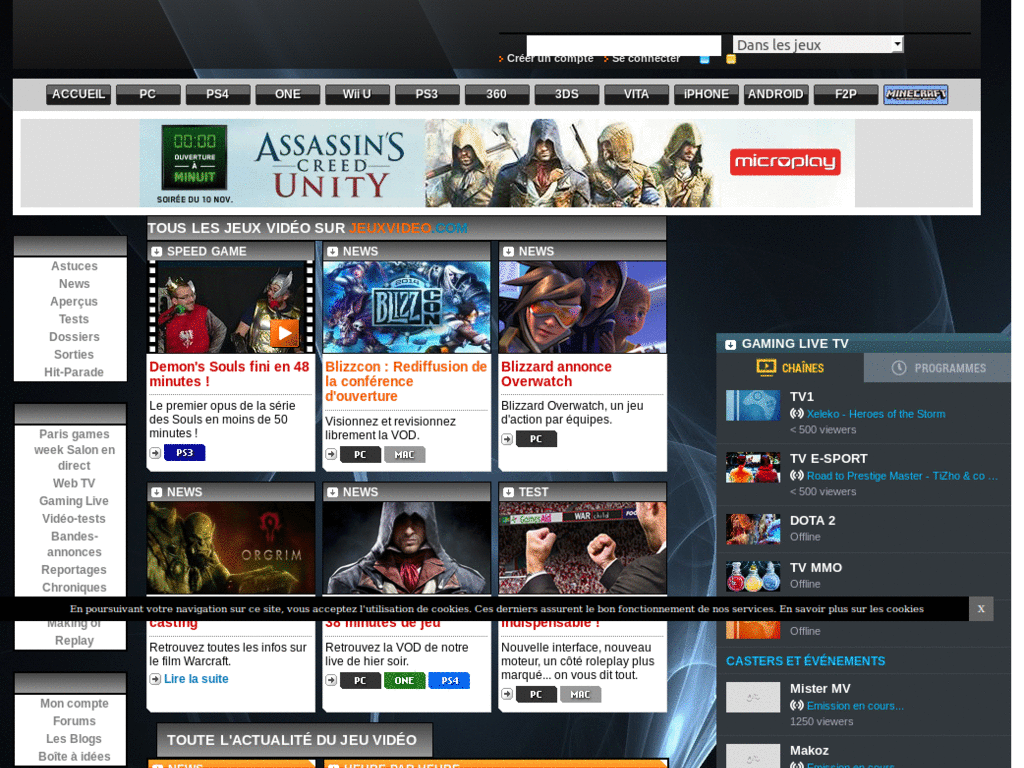Open the TV MMO potions icon
Screen dimensions: 1024x768
[x=753, y=576]
